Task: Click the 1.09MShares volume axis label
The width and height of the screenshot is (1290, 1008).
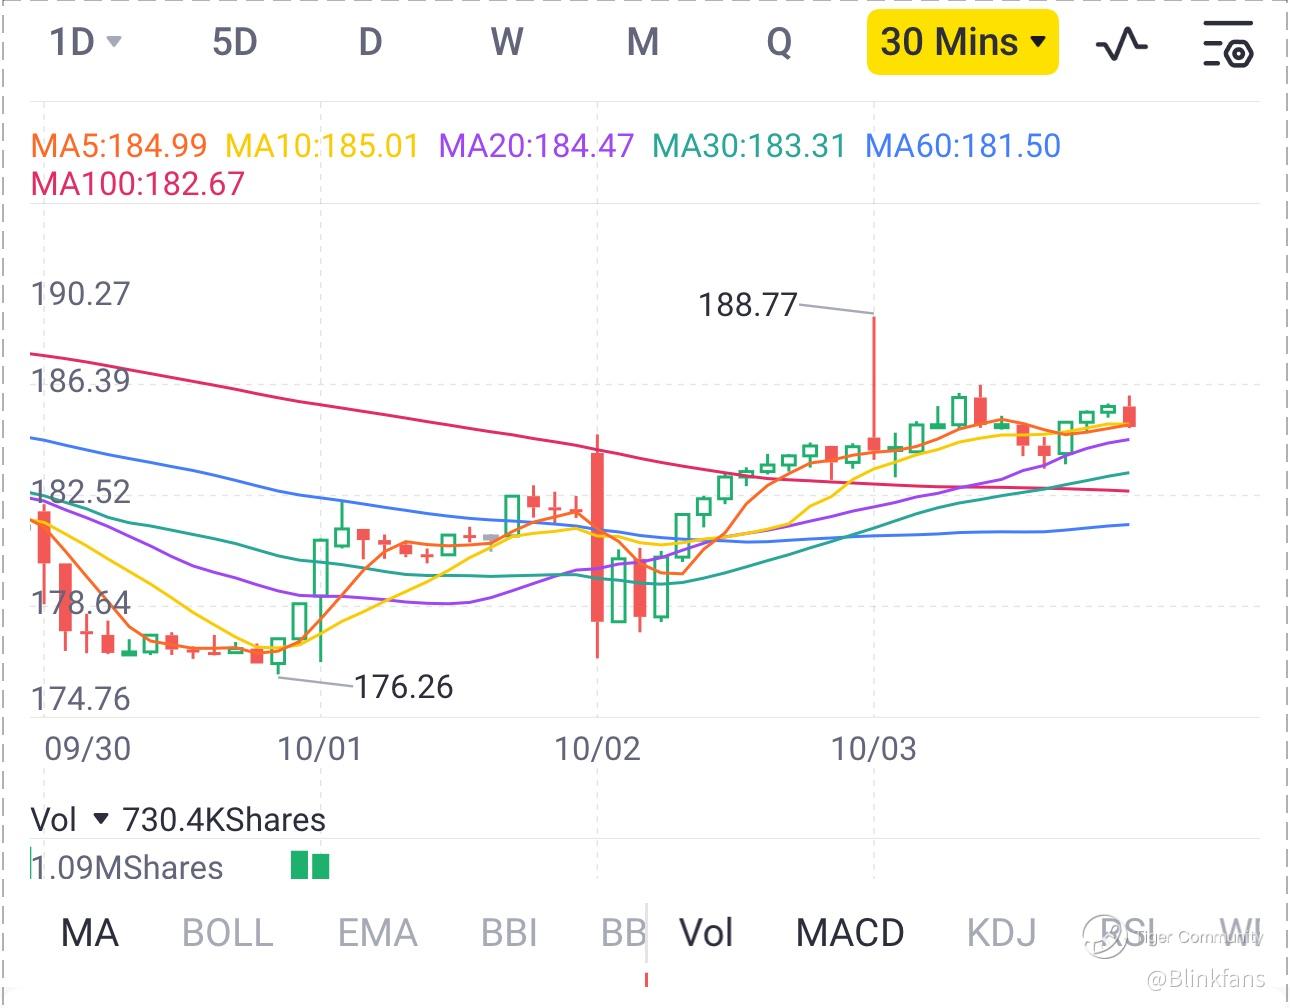Action: pos(128,867)
